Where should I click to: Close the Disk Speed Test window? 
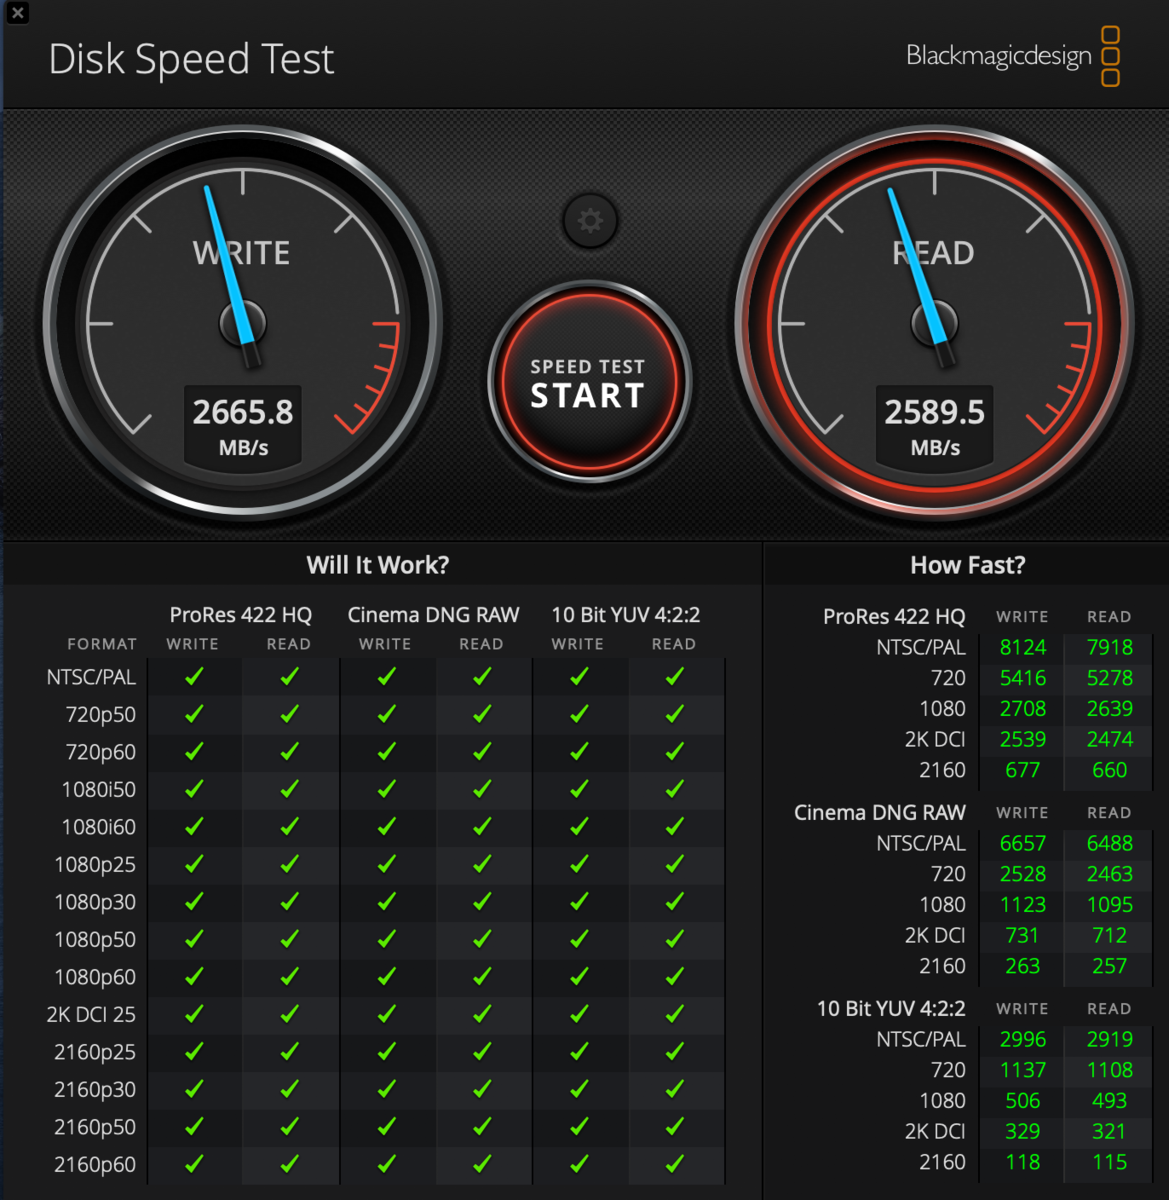[17, 13]
